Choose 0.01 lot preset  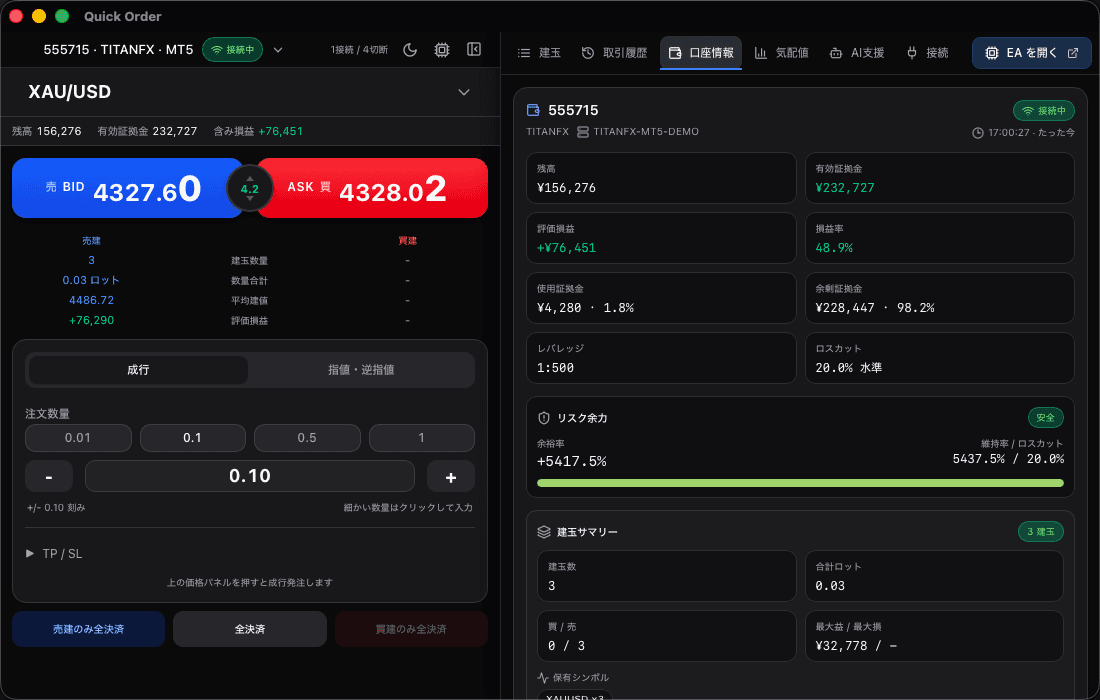[x=78, y=438]
